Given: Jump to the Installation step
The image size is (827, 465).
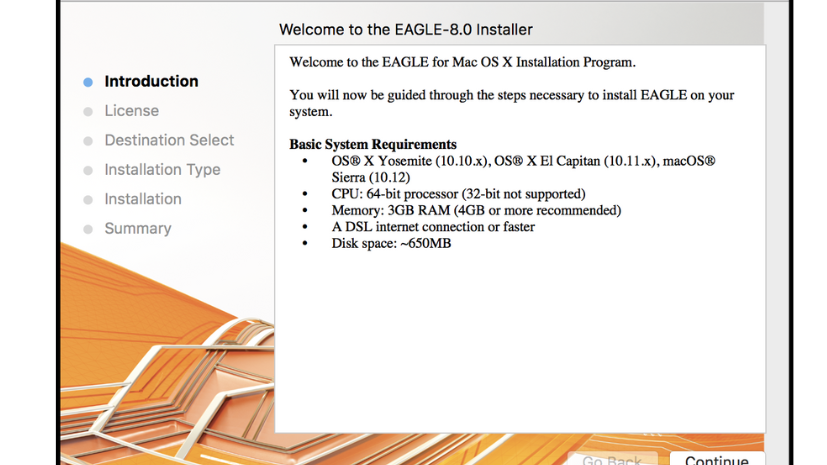Looking at the screenshot, I should pos(143,199).
